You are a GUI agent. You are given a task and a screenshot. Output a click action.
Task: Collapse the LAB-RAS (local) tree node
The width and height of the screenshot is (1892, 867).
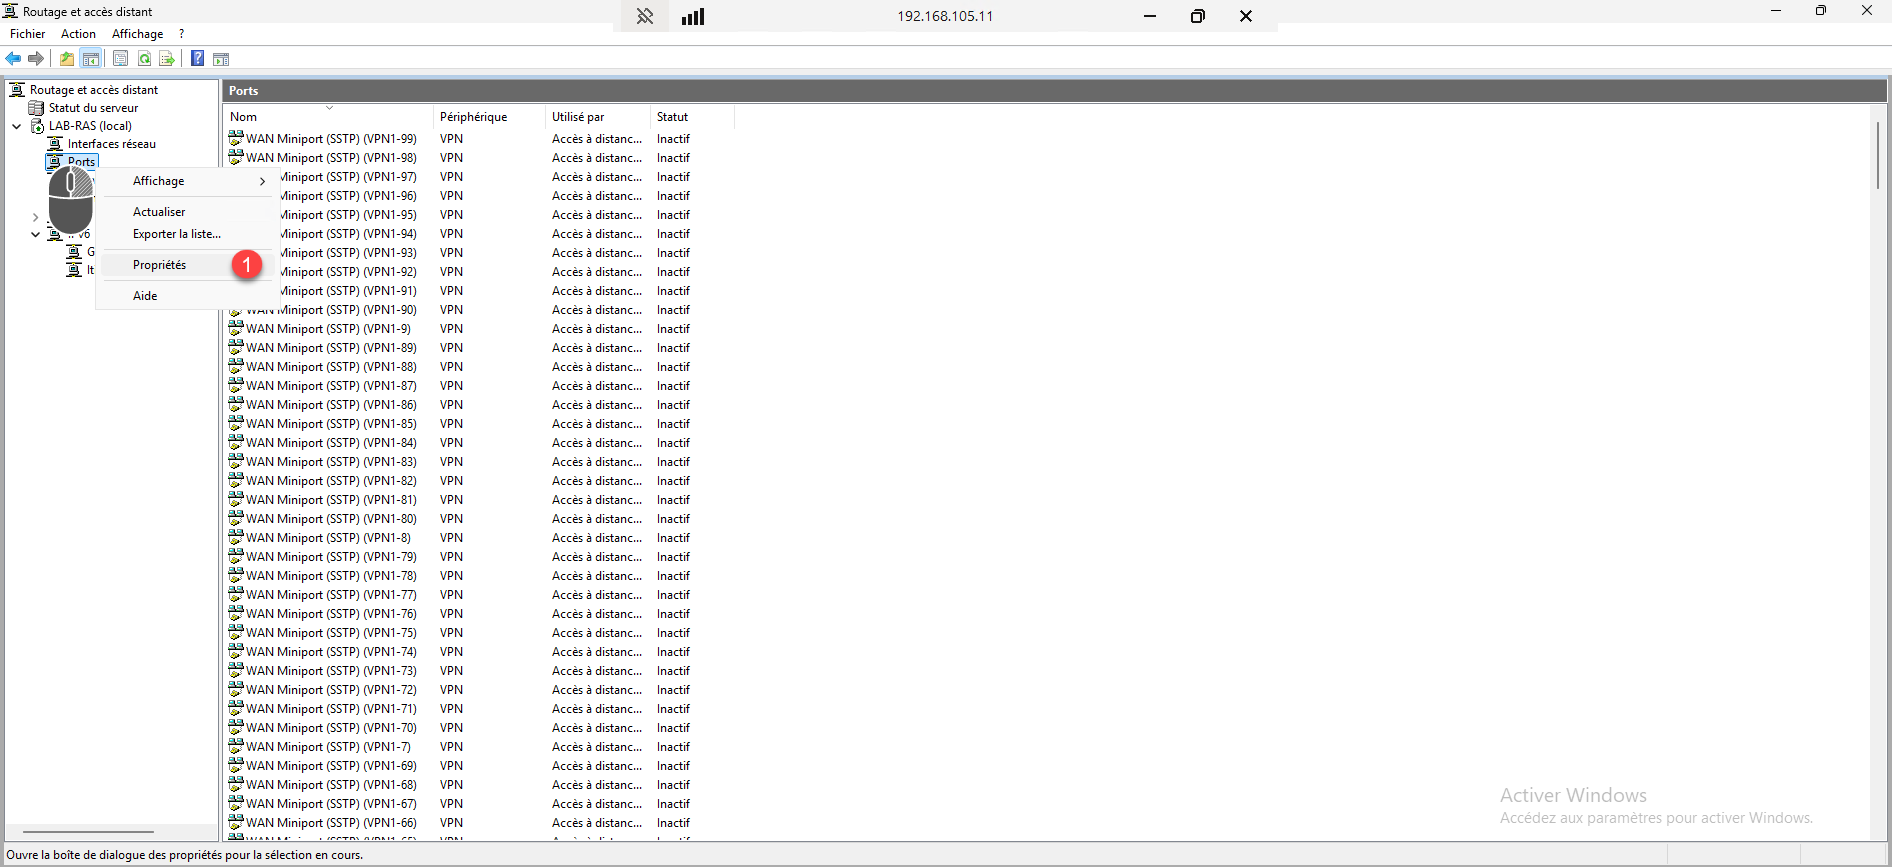point(17,126)
